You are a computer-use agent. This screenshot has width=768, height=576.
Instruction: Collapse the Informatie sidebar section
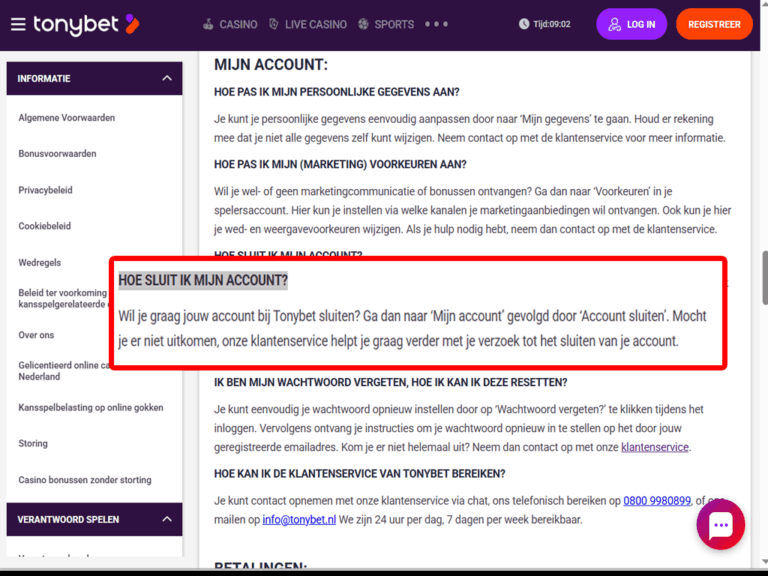[167, 79]
